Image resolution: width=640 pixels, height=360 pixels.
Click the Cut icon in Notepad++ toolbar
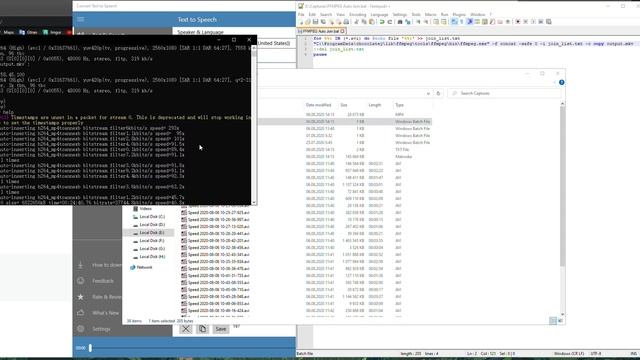pyautogui.click(x=356, y=22)
